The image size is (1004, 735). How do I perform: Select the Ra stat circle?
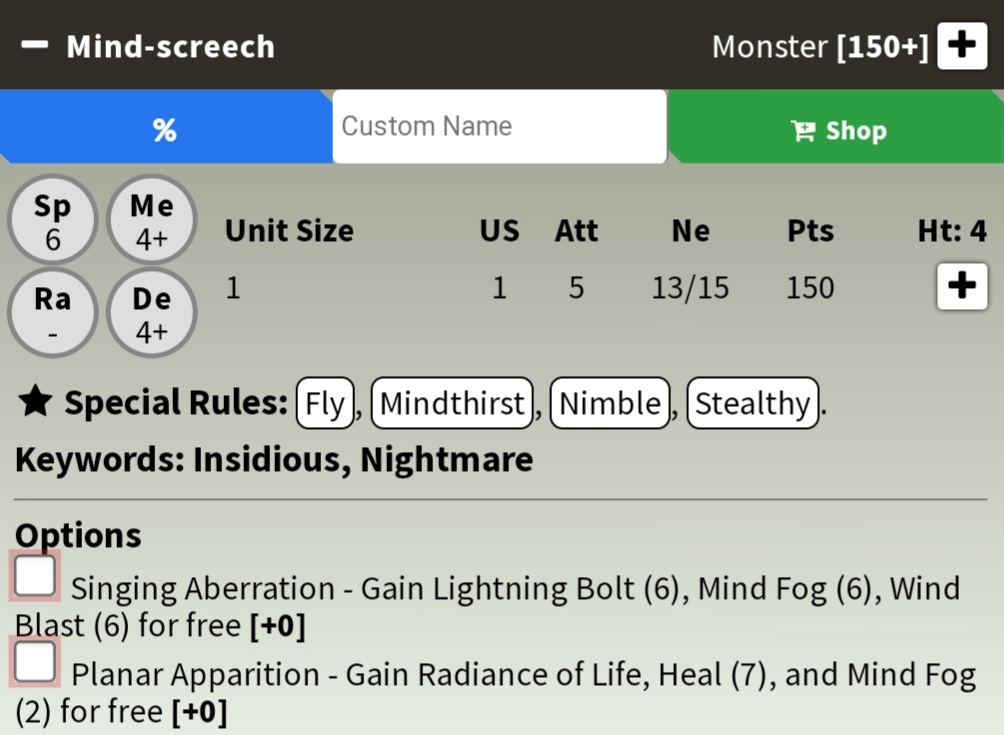(x=53, y=313)
